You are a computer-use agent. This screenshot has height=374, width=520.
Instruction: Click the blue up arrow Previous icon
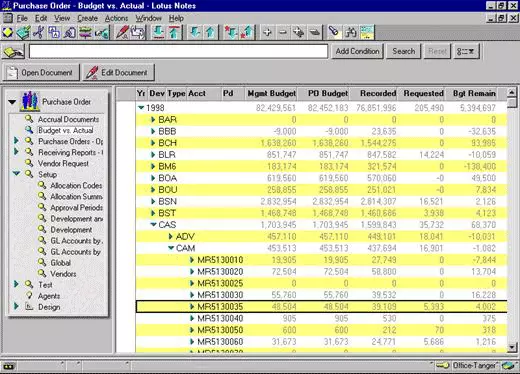tap(210, 33)
